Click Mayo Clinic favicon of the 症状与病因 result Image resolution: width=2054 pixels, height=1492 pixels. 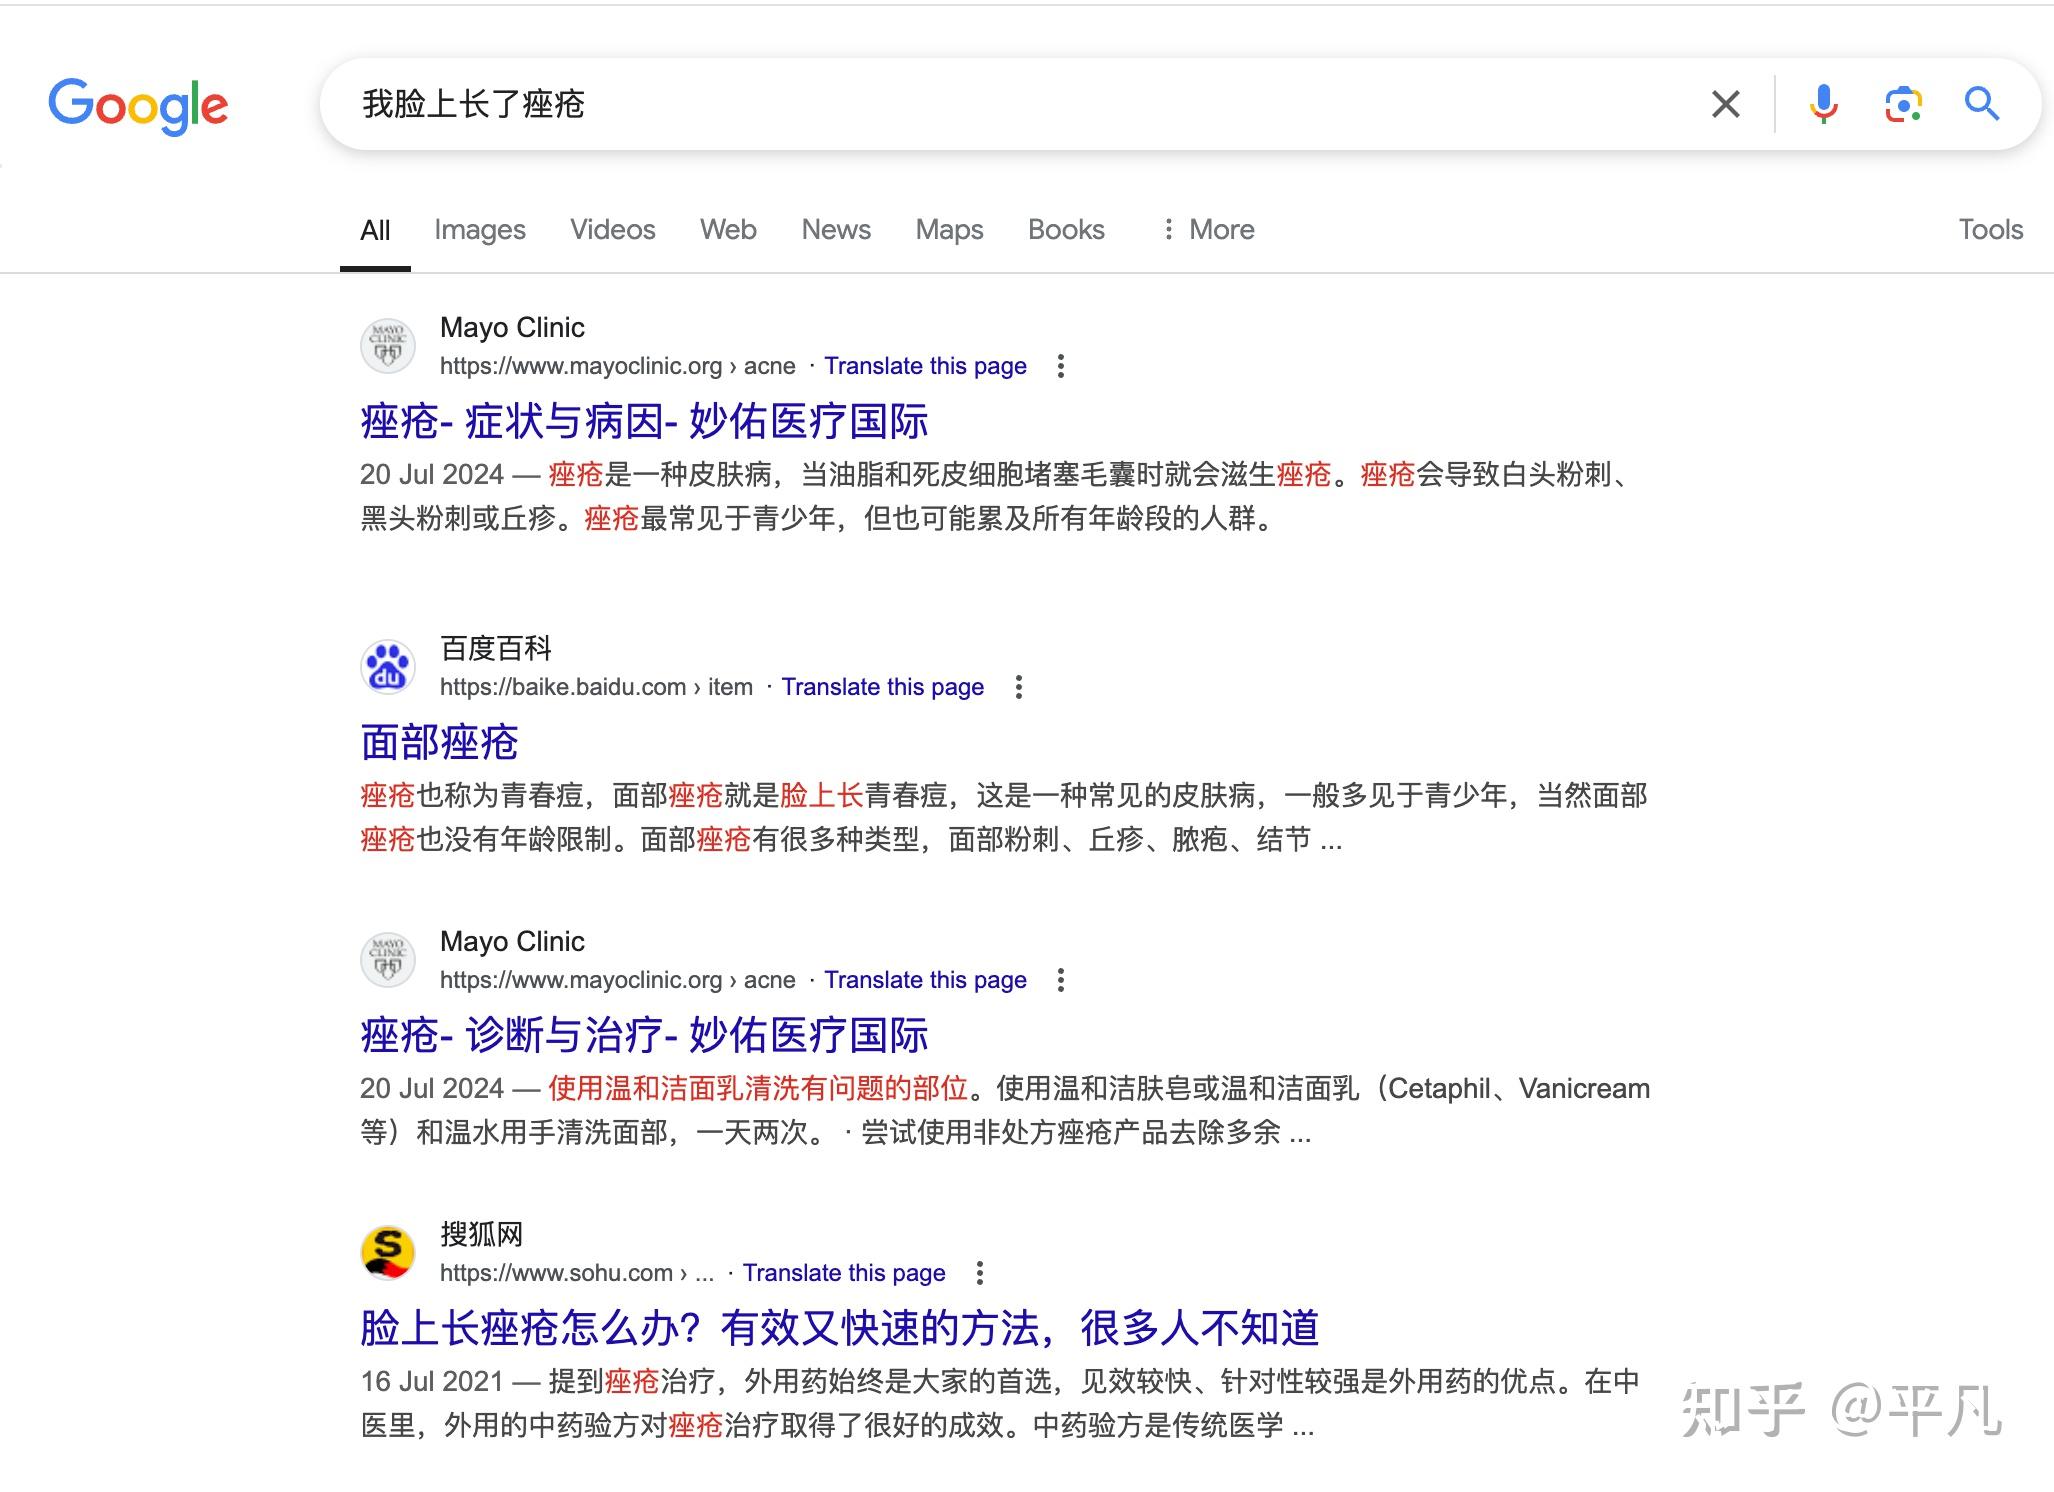388,346
